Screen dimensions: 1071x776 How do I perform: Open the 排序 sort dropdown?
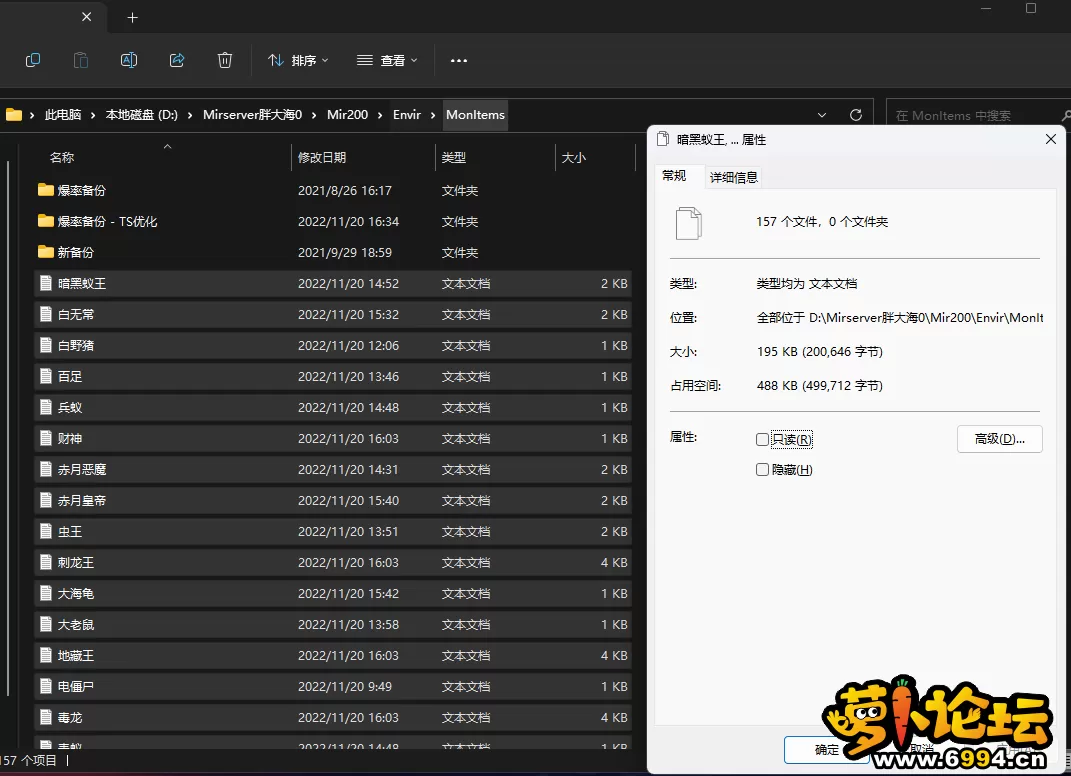point(298,60)
